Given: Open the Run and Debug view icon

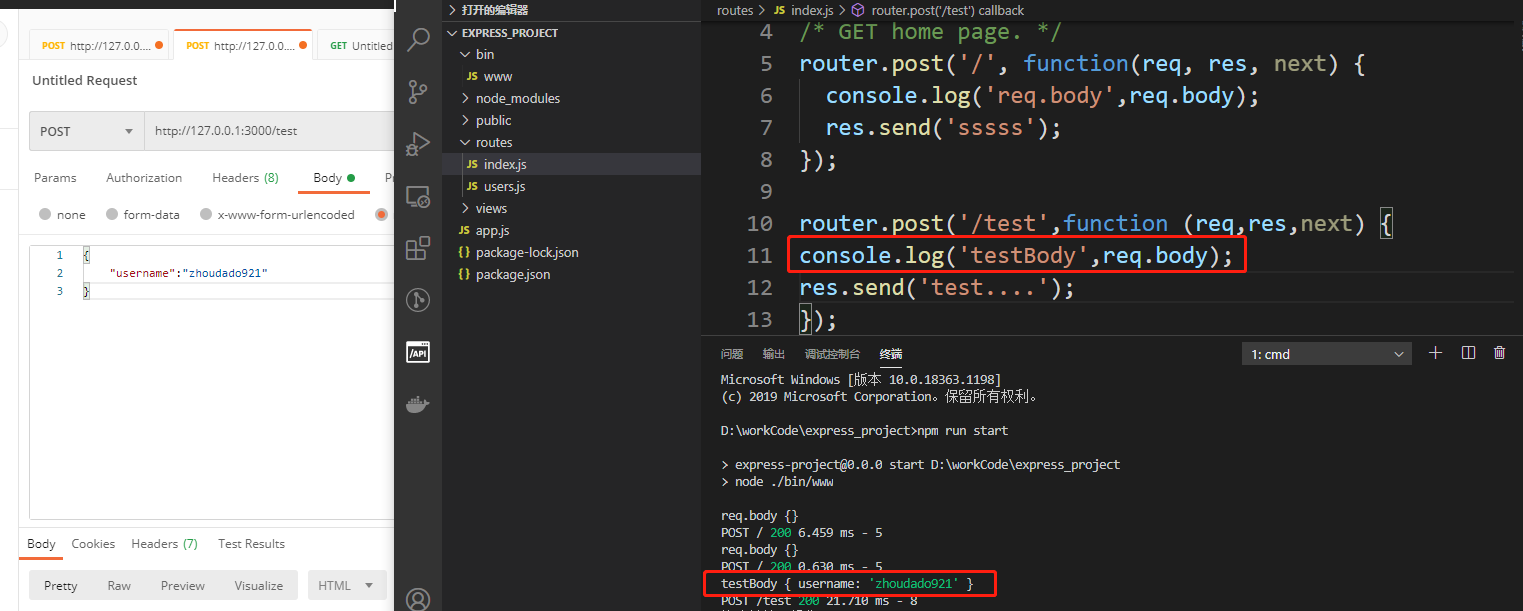Looking at the screenshot, I should pyautogui.click(x=418, y=145).
